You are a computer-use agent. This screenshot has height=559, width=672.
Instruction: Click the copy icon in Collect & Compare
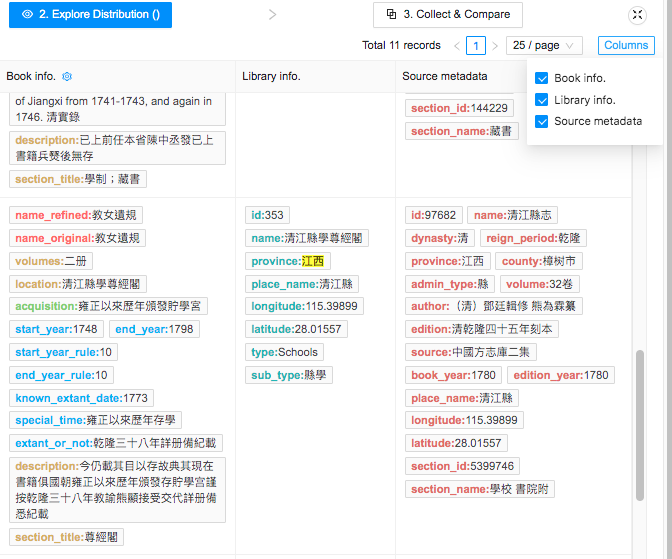(x=389, y=15)
